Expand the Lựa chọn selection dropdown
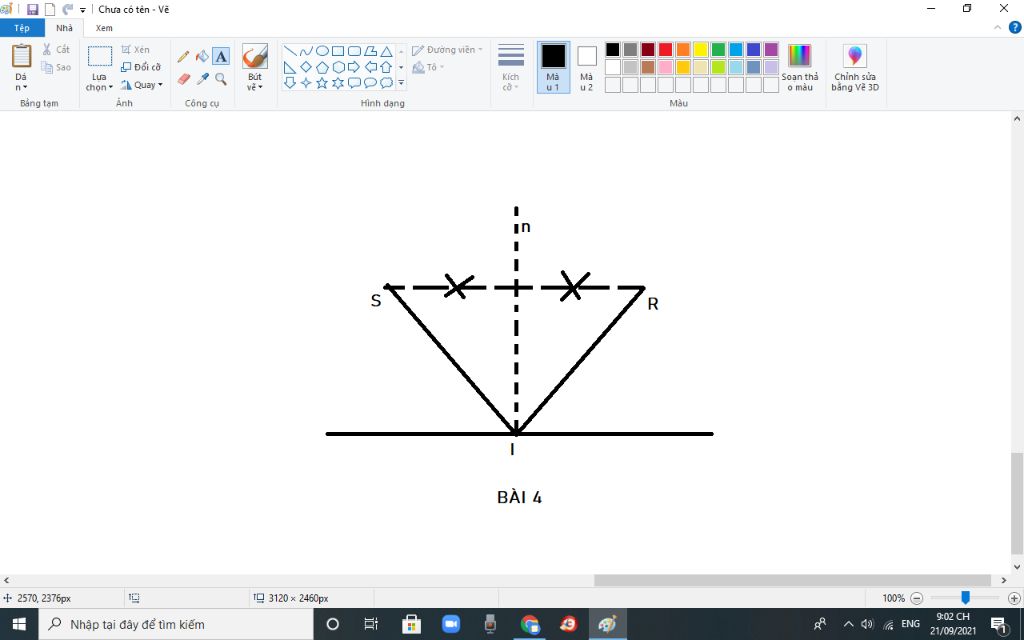Screen dimensions: 1024x640 (x=99, y=82)
